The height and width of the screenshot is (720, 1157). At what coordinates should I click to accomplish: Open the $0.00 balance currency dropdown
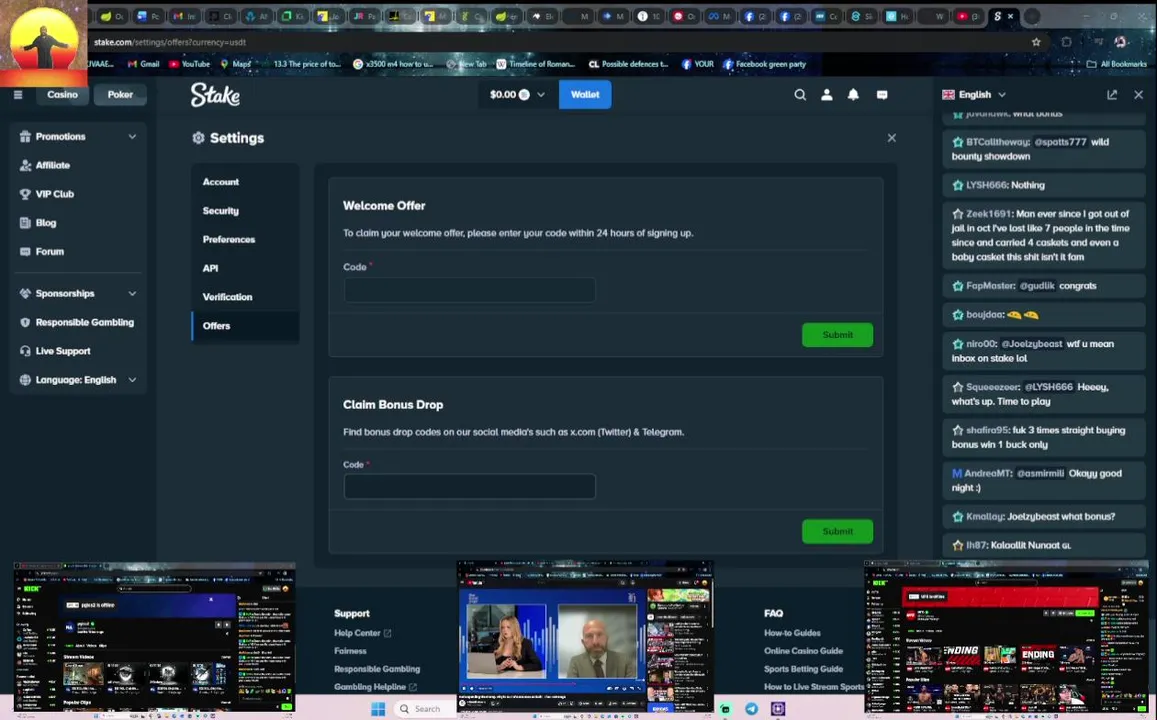pos(517,94)
